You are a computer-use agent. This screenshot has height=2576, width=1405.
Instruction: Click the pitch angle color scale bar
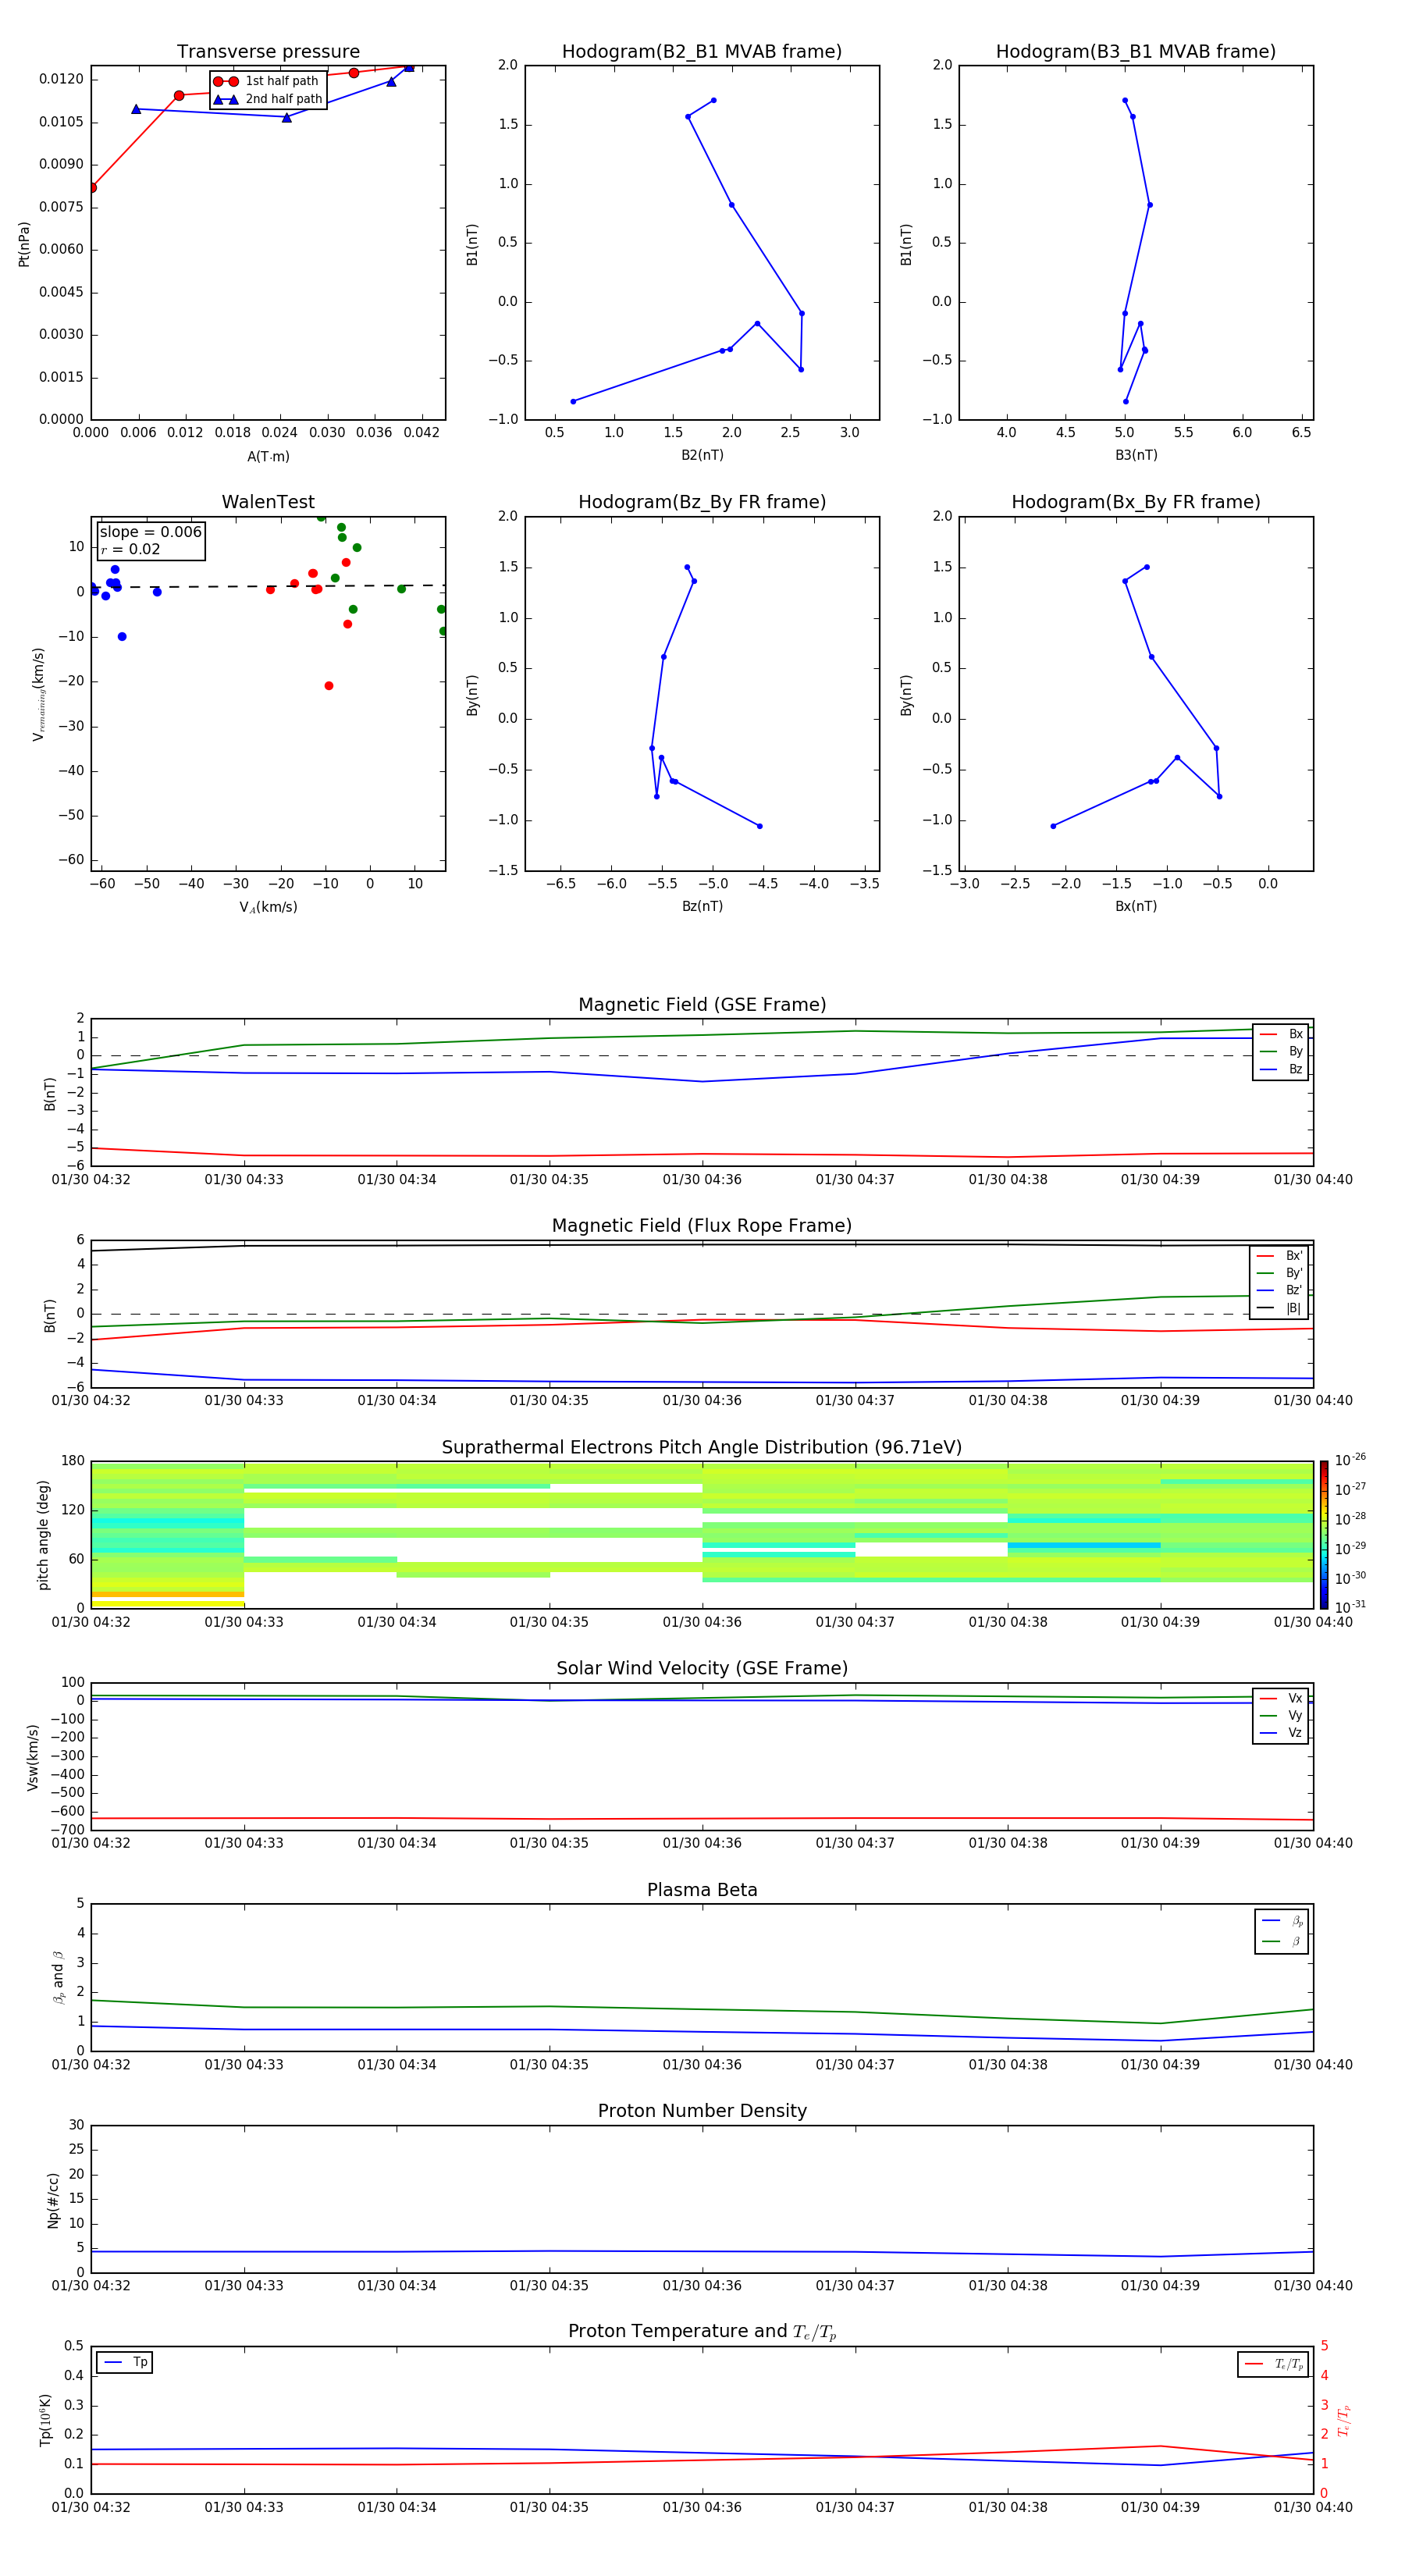pyautogui.click(x=1324, y=1535)
